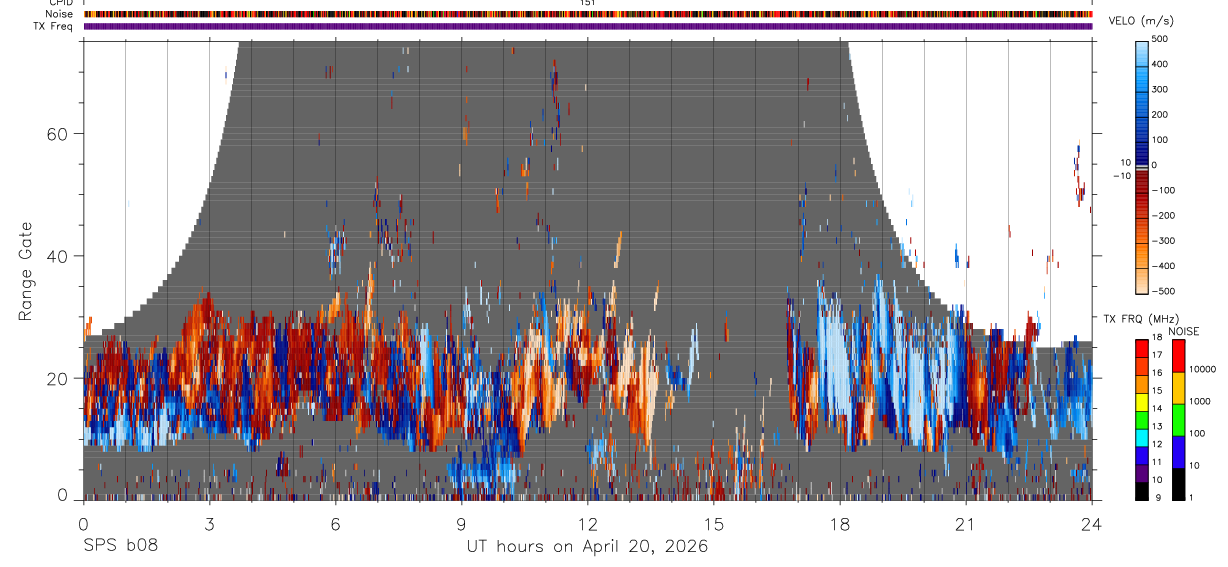Pick the yellow segment of NOISE scale
The image size is (1228, 567).
click(1178, 388)
